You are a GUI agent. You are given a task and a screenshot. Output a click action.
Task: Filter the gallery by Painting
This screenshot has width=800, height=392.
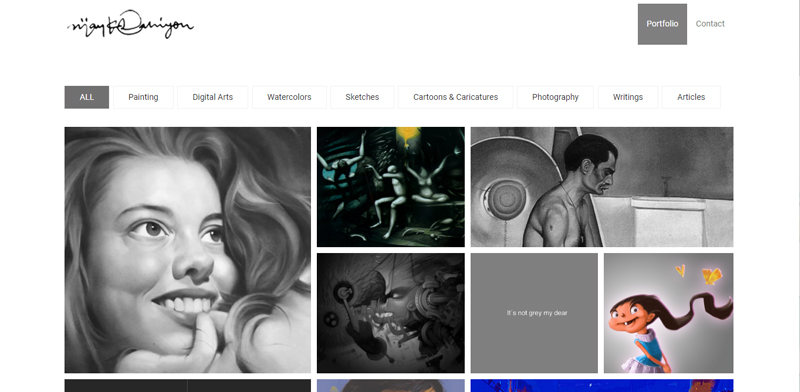143,97
